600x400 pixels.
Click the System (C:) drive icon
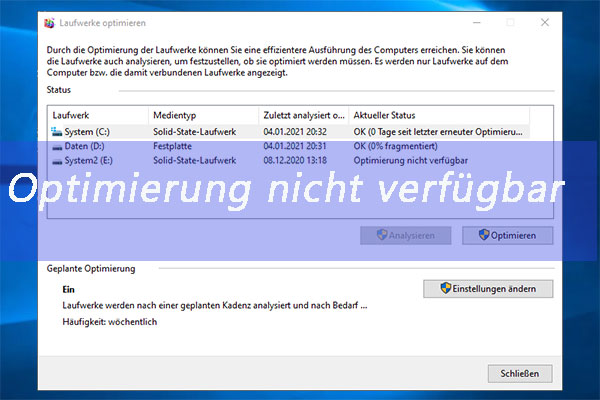(x=57, y=132)
